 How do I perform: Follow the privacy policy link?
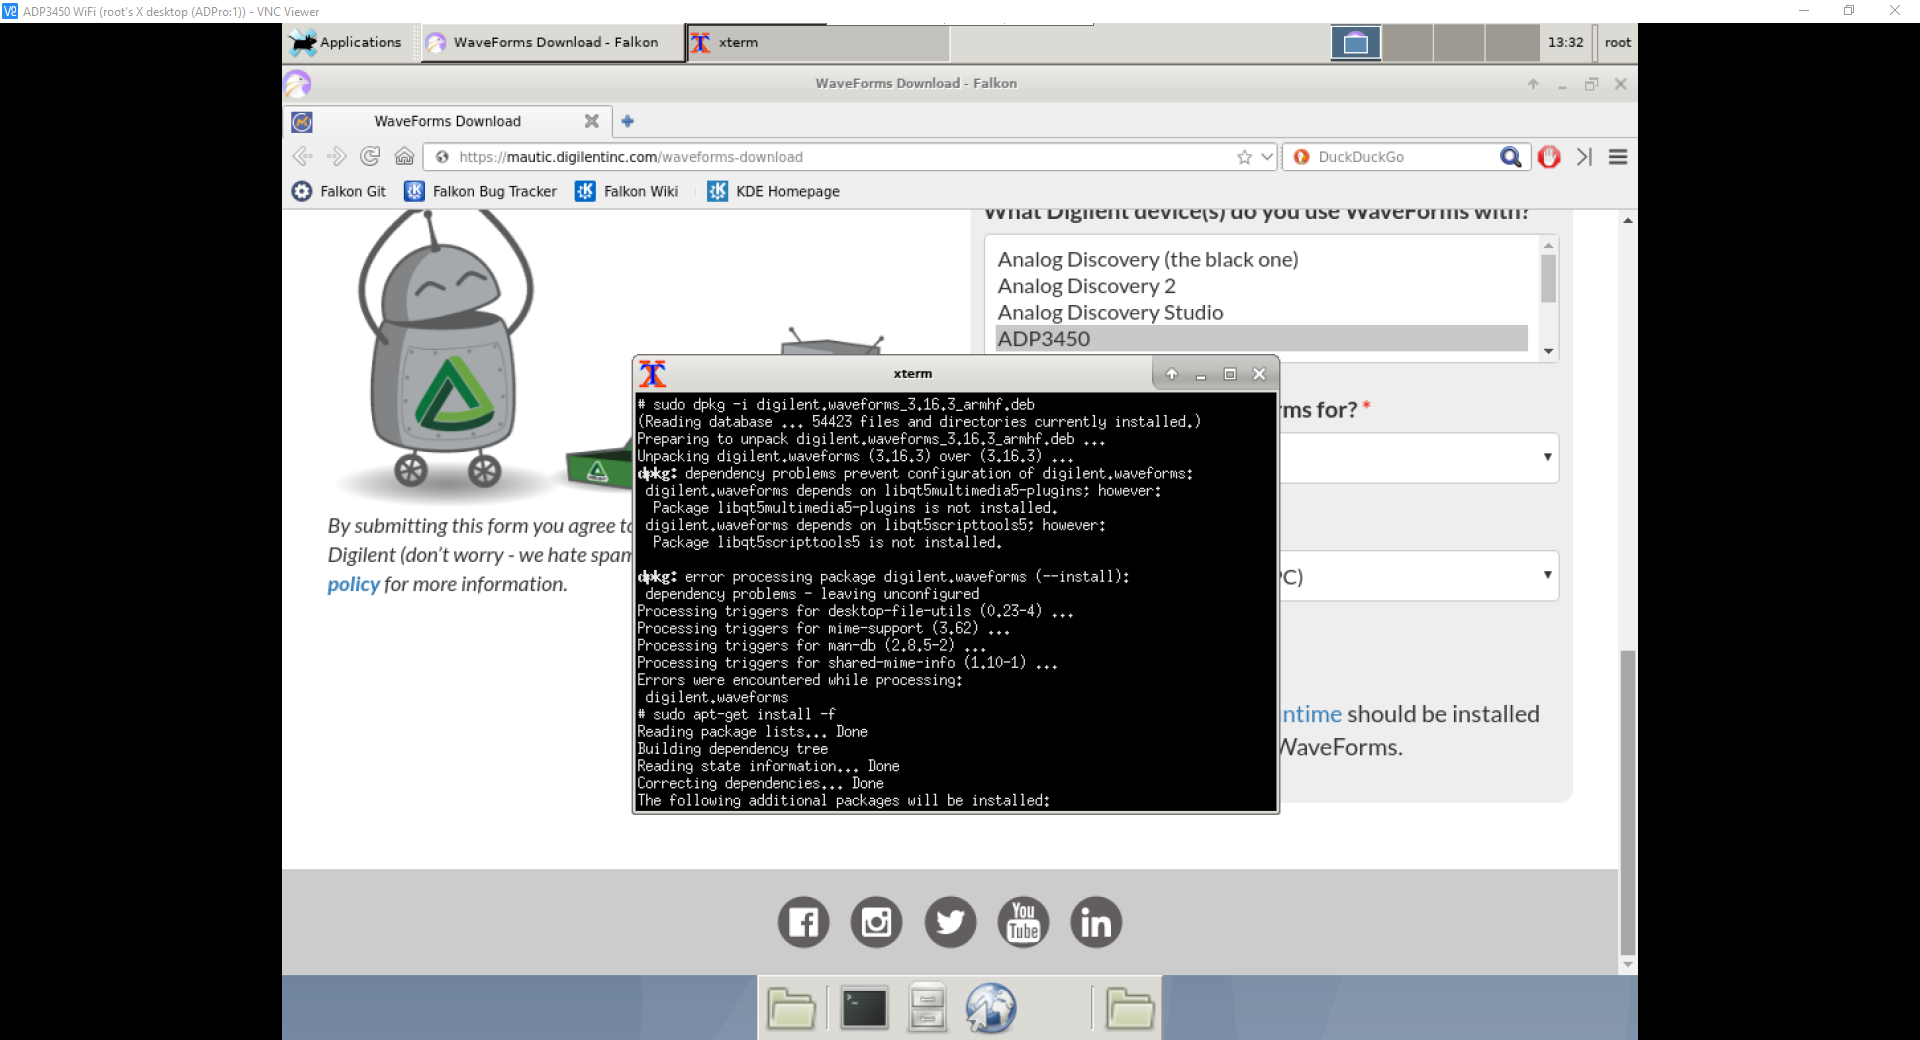click(353, 584)
